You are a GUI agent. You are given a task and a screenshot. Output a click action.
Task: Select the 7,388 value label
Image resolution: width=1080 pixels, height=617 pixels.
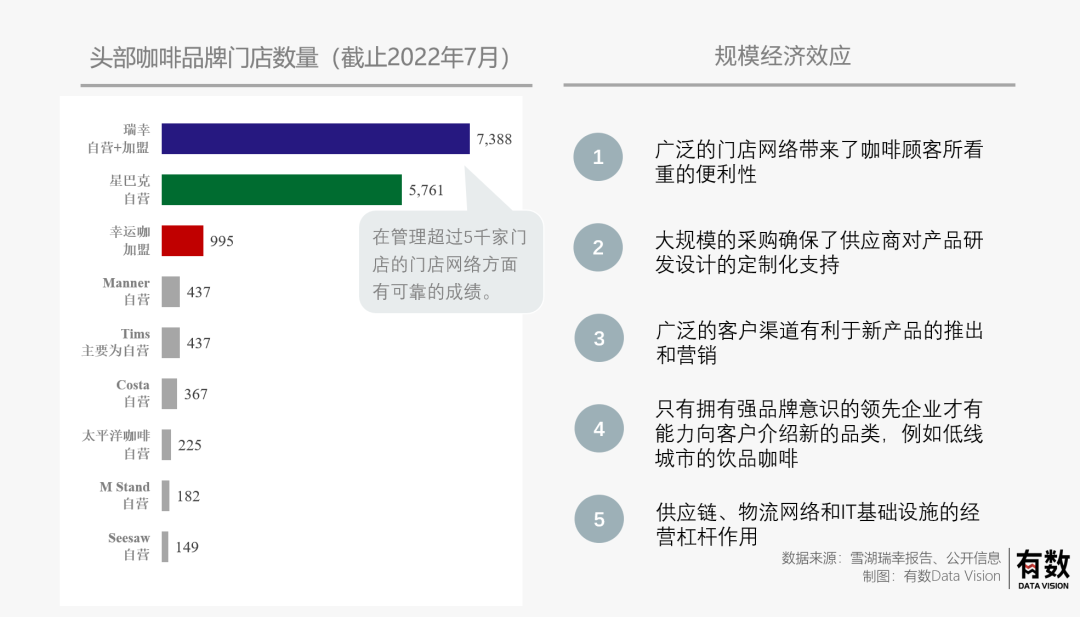tap(494, 139)
